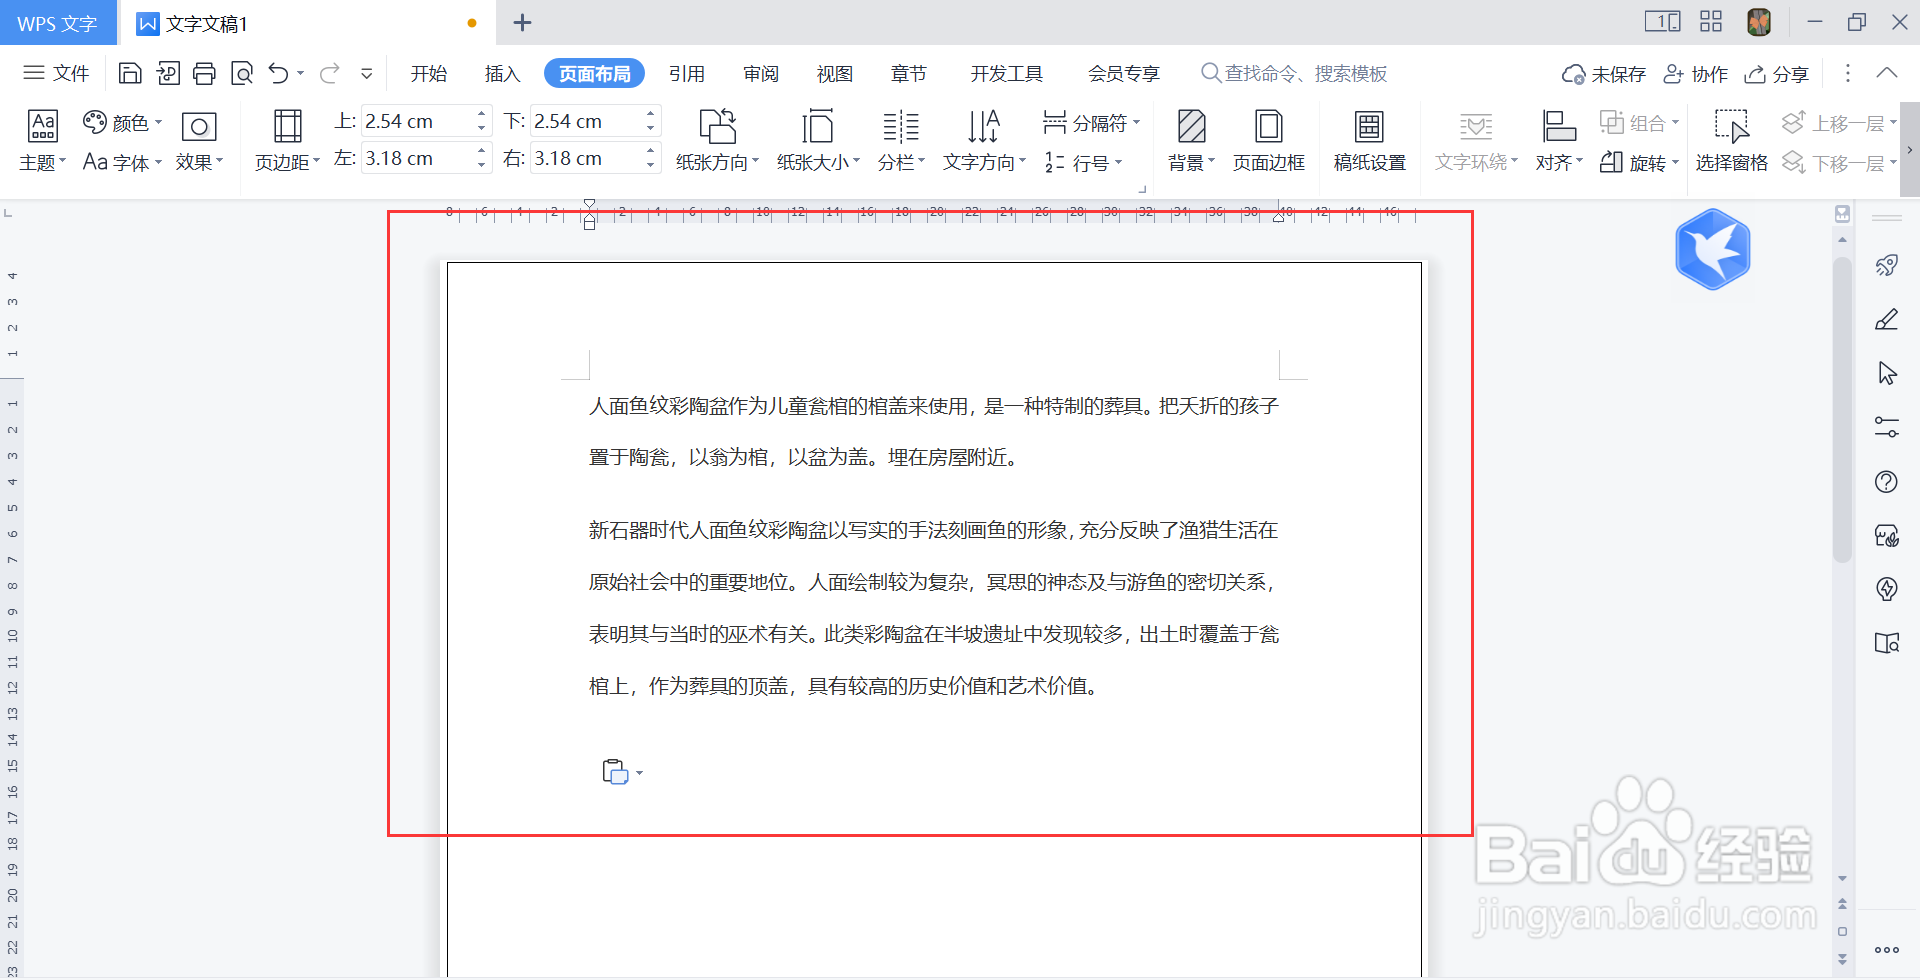1920x980 pixels.
Task: Click the WPS 文字 home tab
Action: click(x=57, y=23)
